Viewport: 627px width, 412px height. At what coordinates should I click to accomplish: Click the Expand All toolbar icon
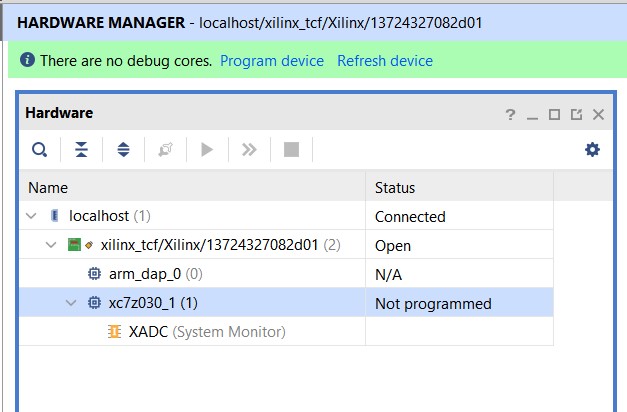click(123, 150)
